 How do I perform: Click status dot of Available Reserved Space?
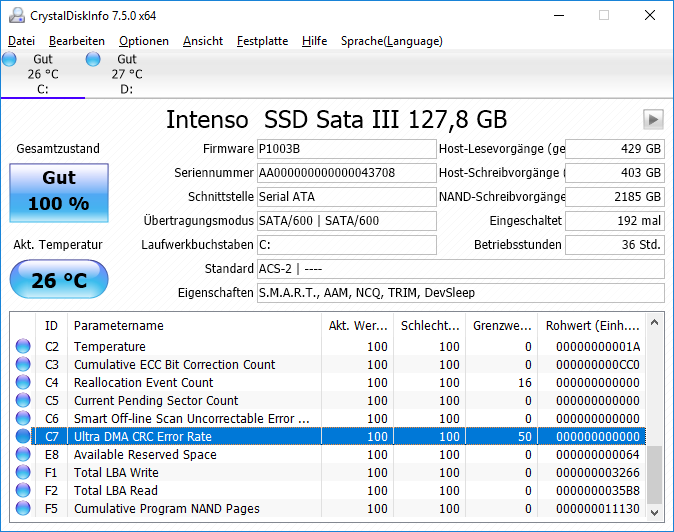(x=23, y=454)
